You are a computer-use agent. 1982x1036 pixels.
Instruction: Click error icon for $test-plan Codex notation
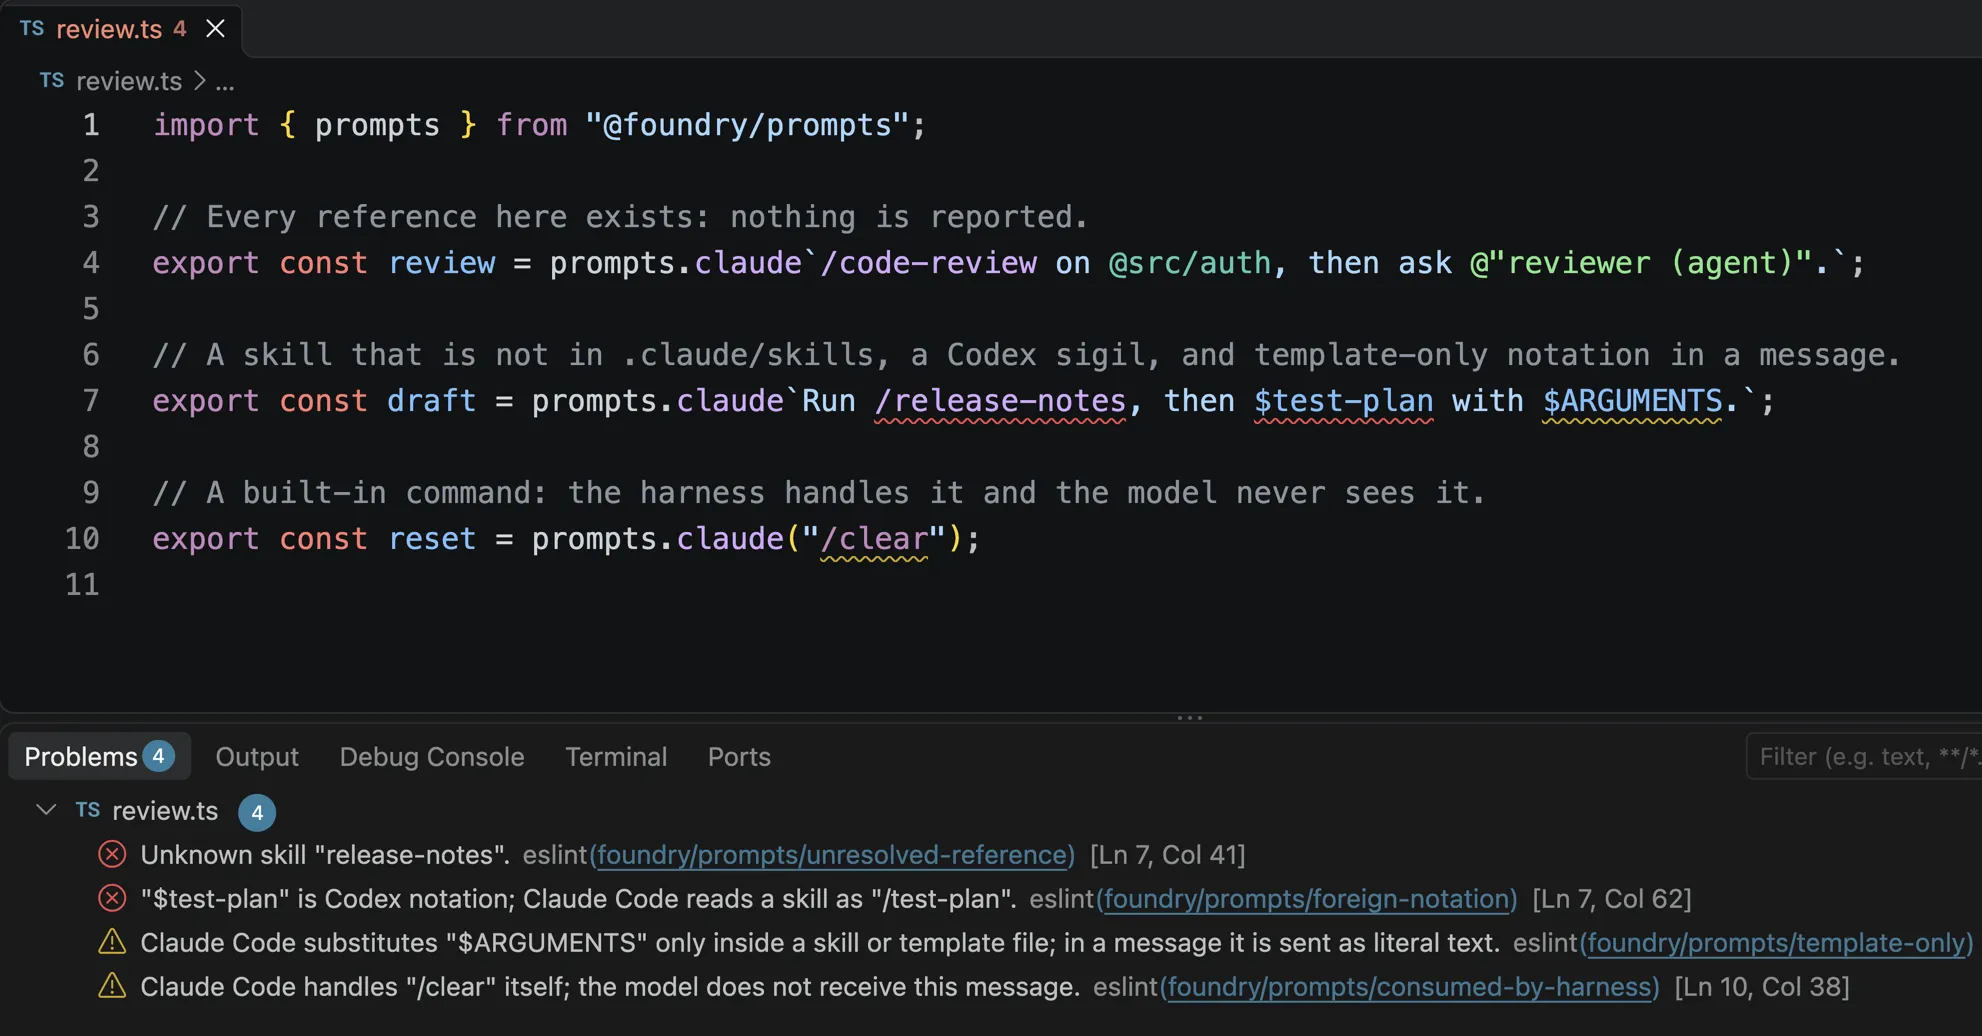click(112, 899)
